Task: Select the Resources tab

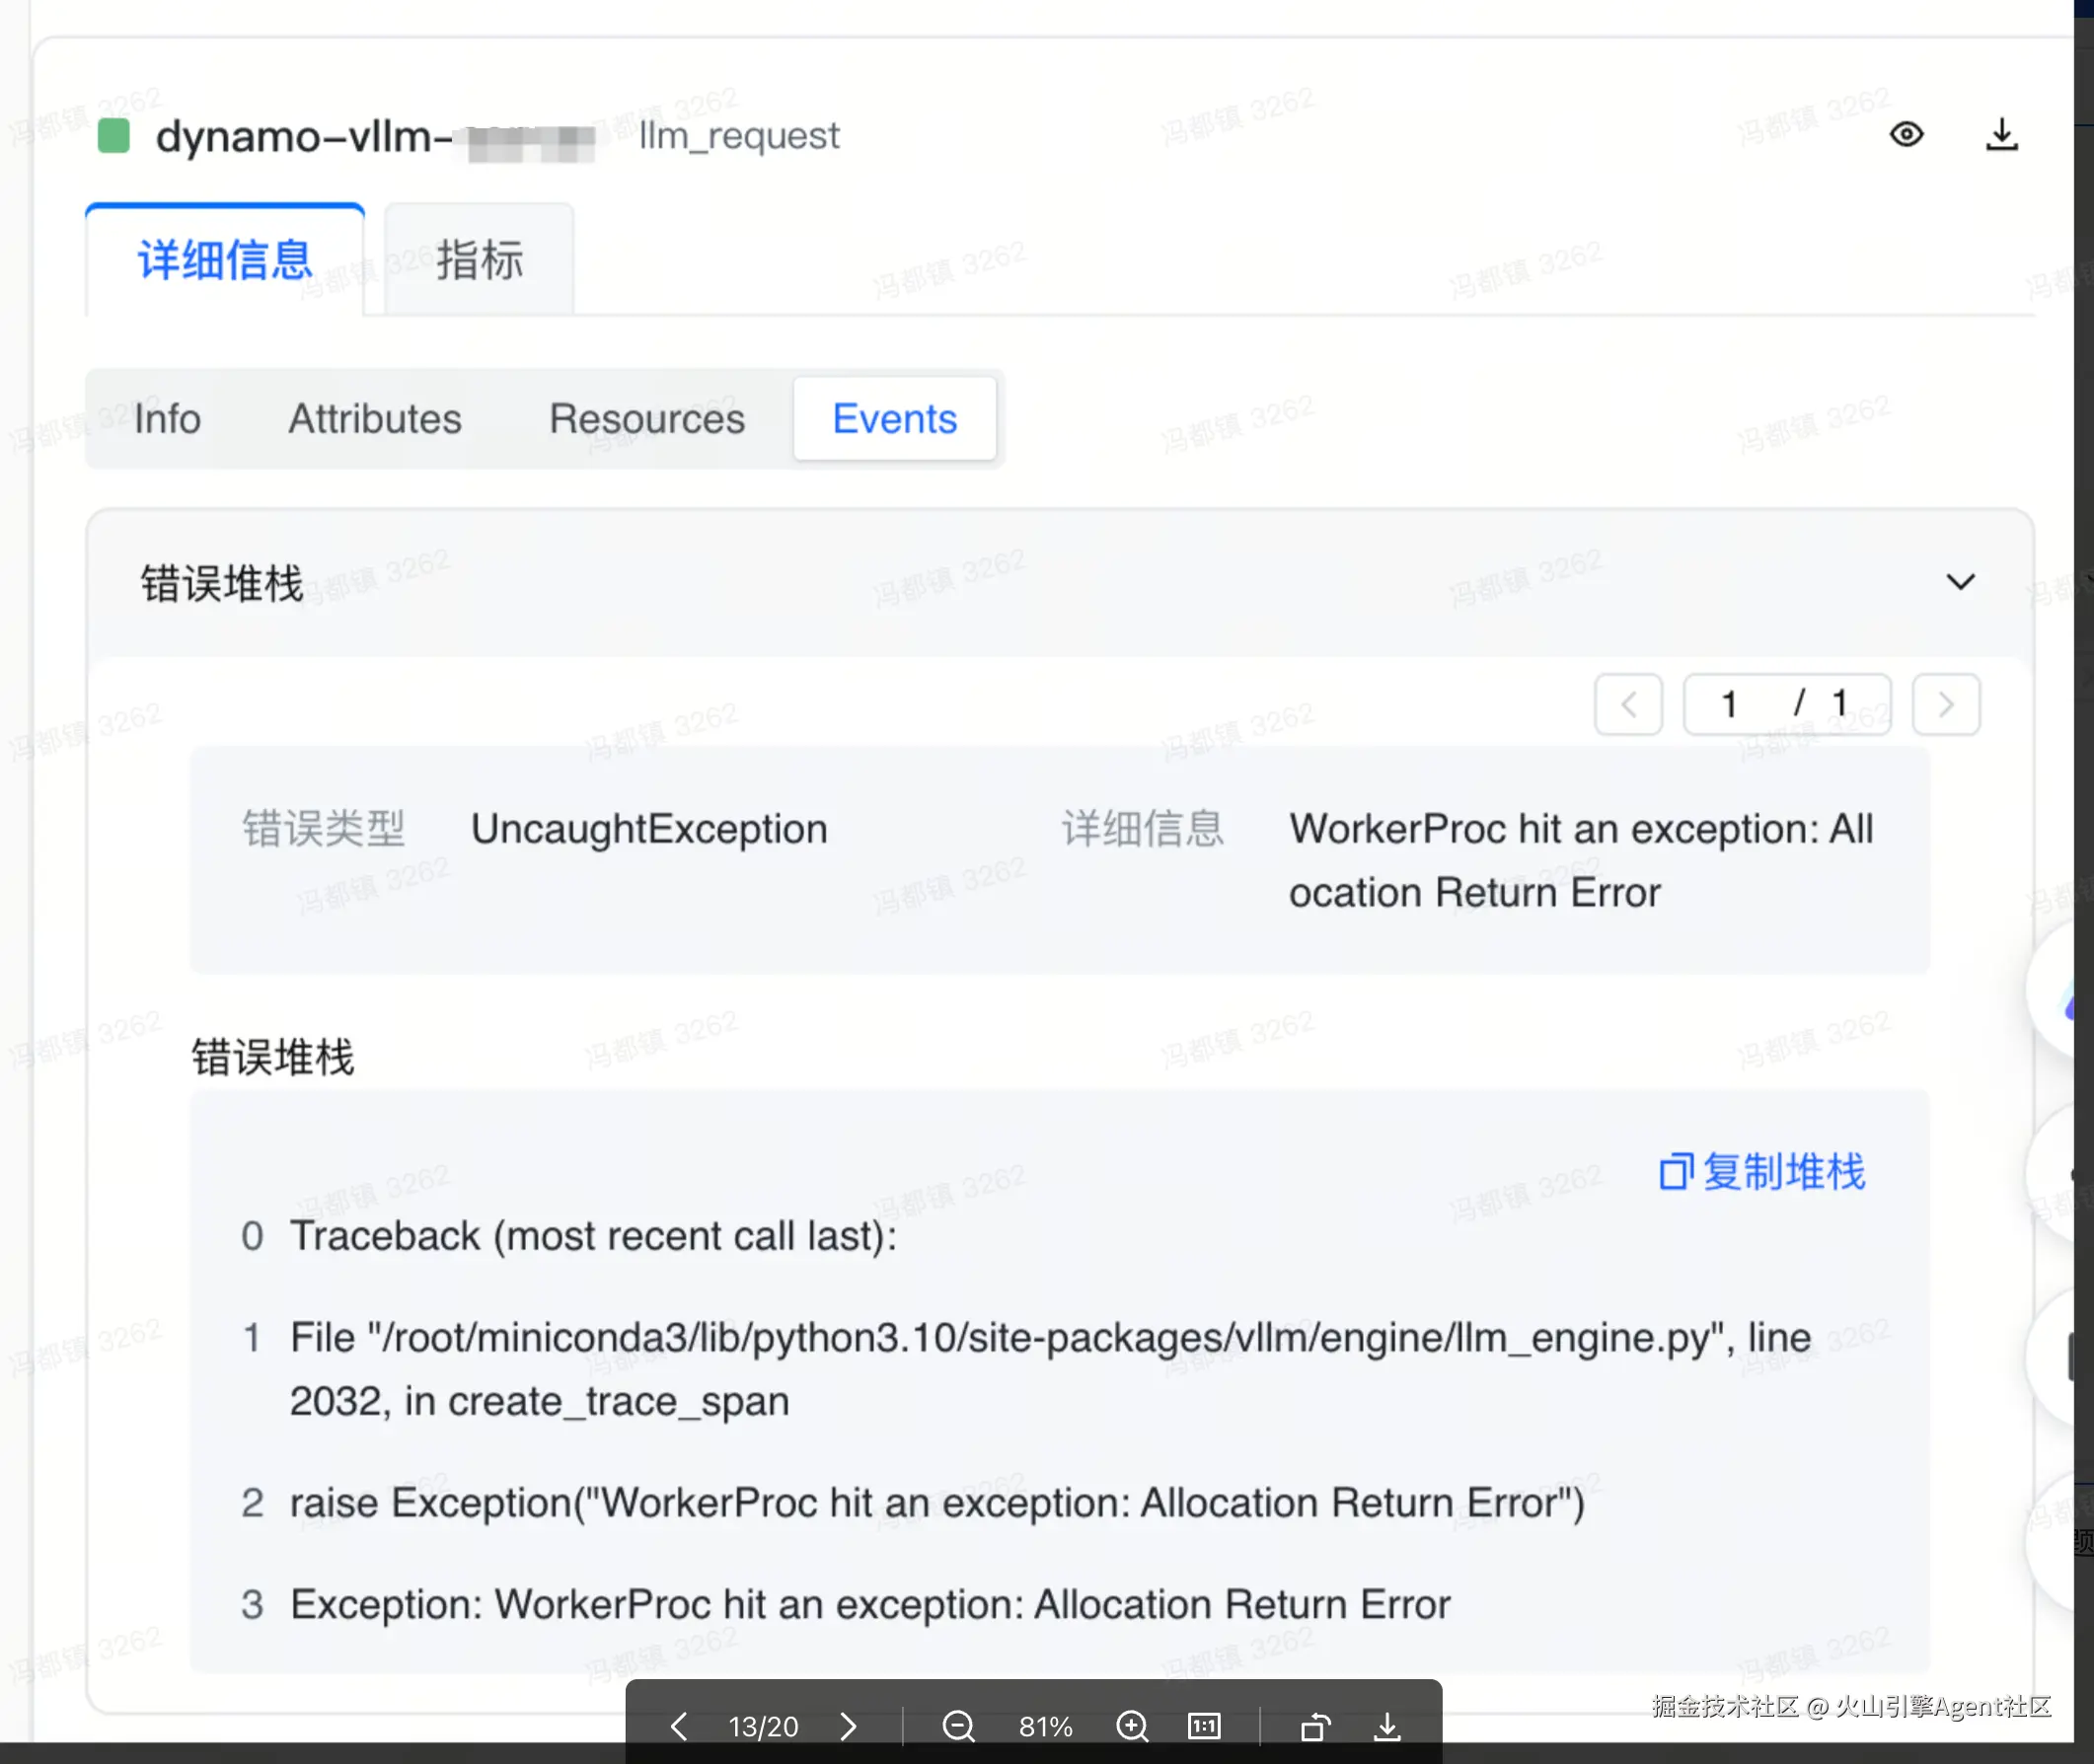Action: (647, 418)
